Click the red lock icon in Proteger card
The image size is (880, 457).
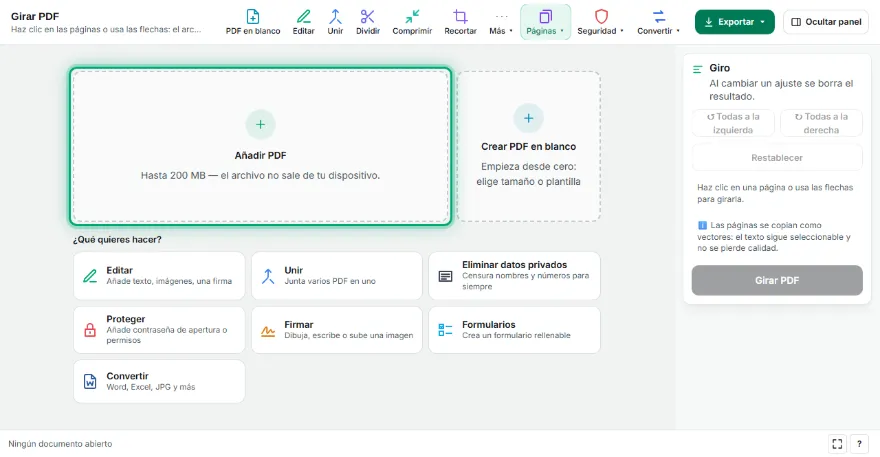[x=90, y=330]
